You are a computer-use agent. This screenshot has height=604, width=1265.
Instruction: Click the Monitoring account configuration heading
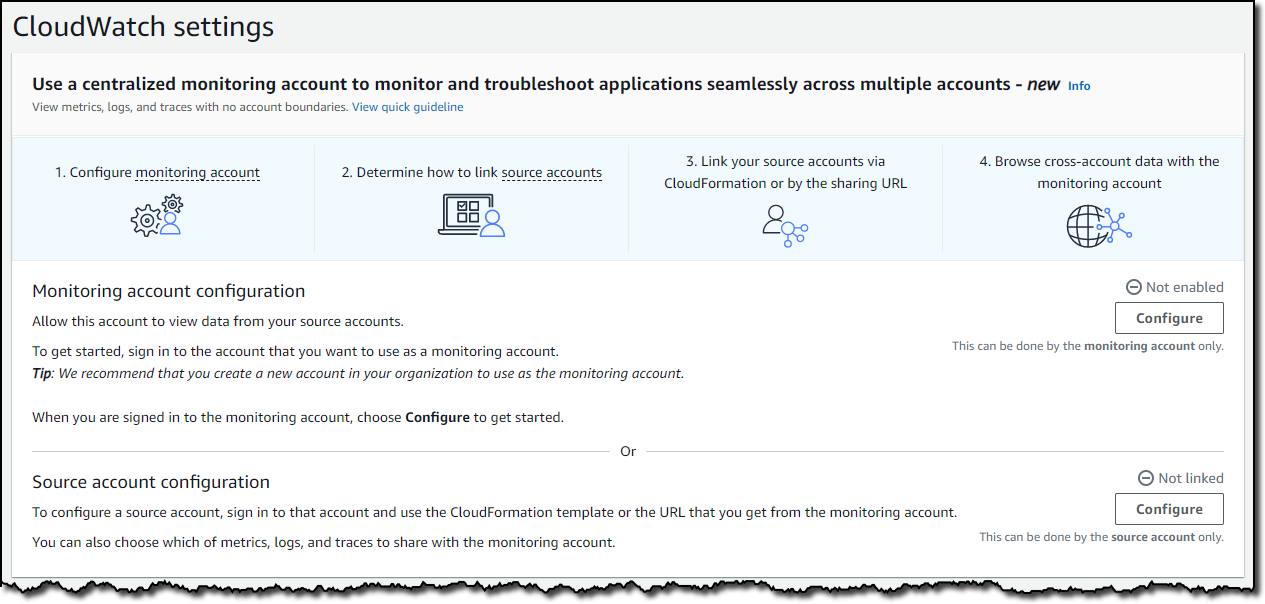click(x=169, y=291)
